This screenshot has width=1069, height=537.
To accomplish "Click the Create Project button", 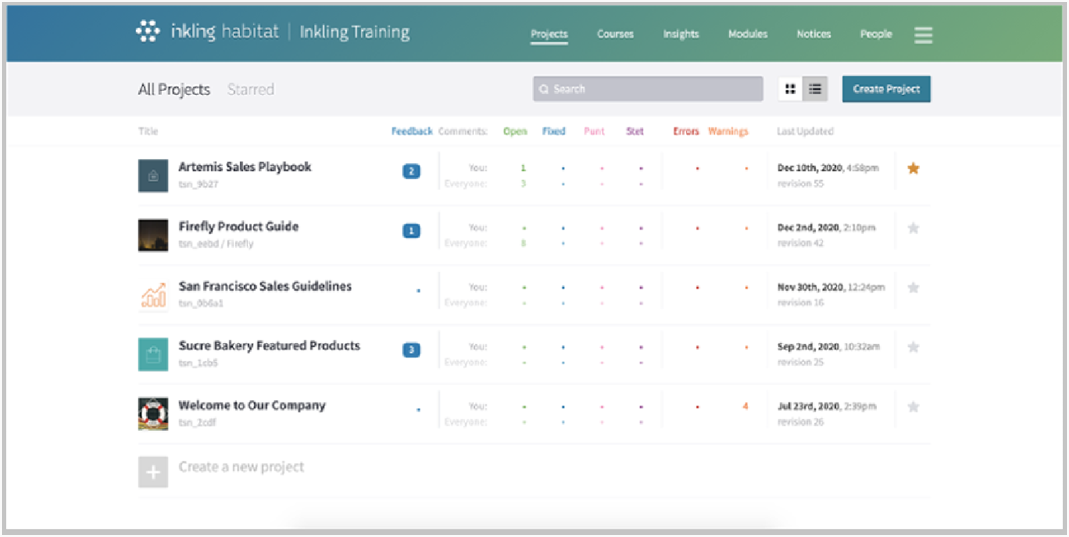I will [886, 89].
